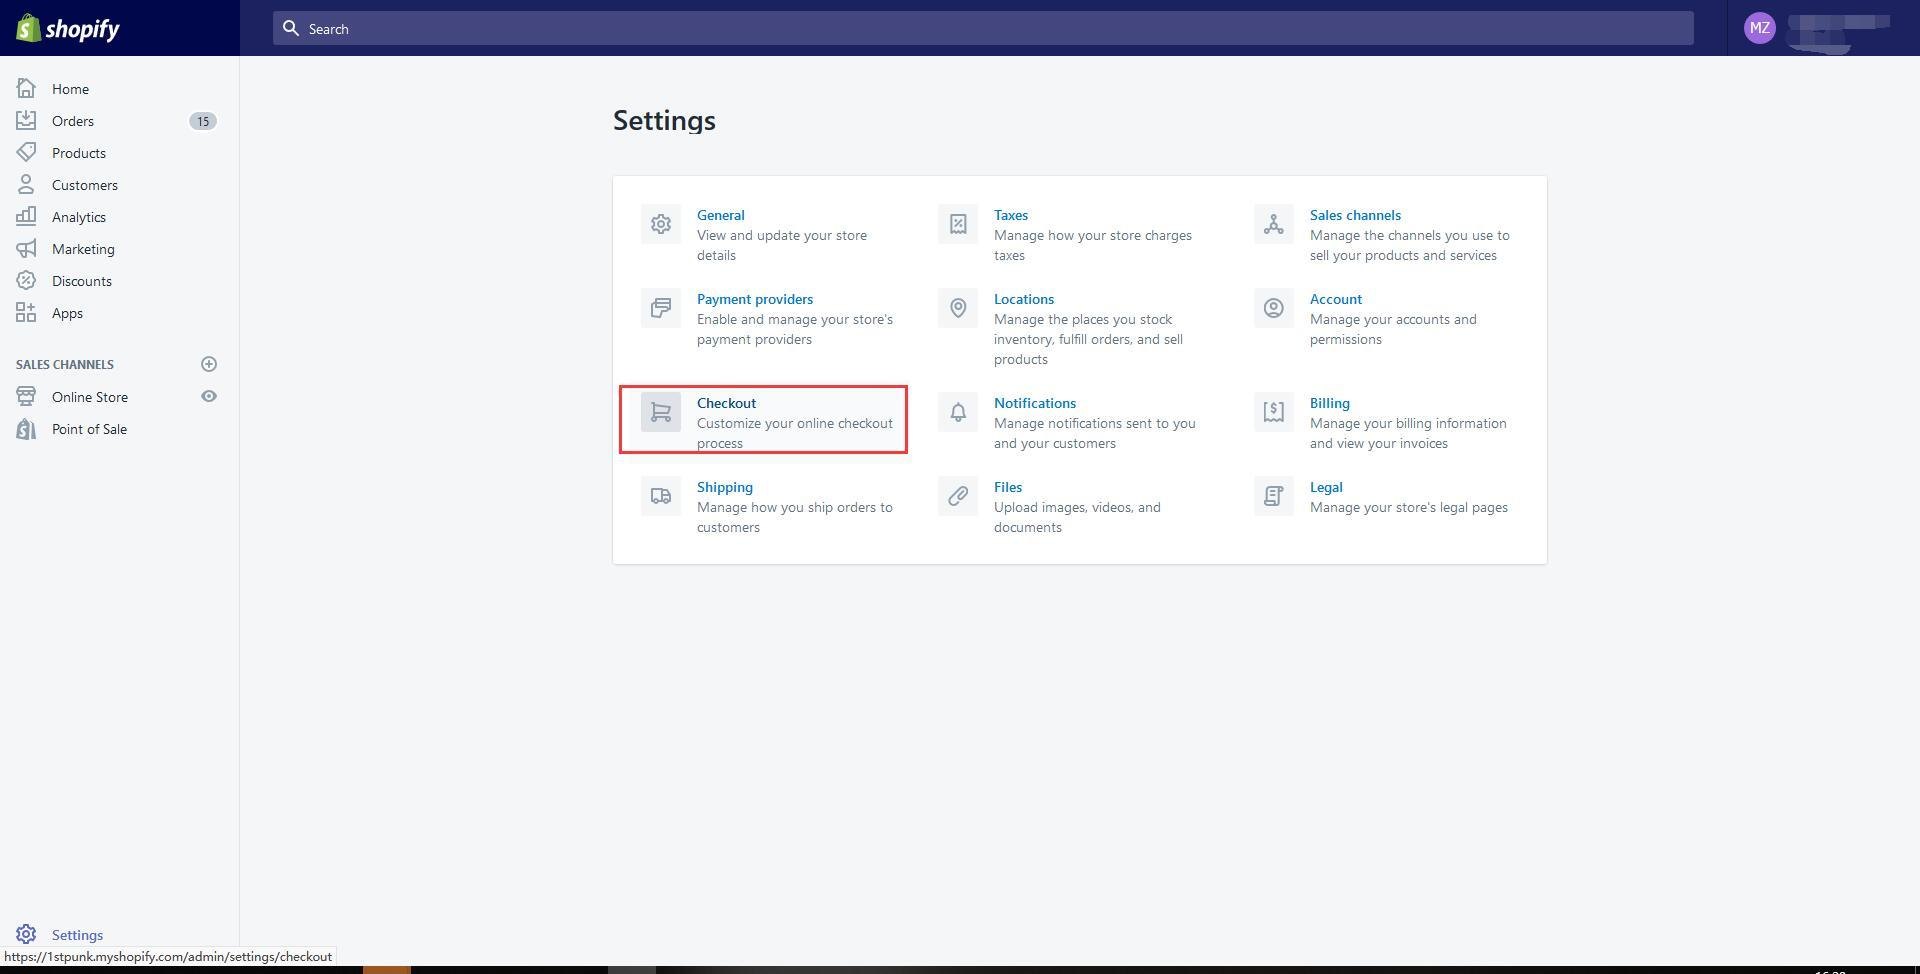Click the search magnifier icon
The height and width of the screenshot is (974, 1920).
291,28
